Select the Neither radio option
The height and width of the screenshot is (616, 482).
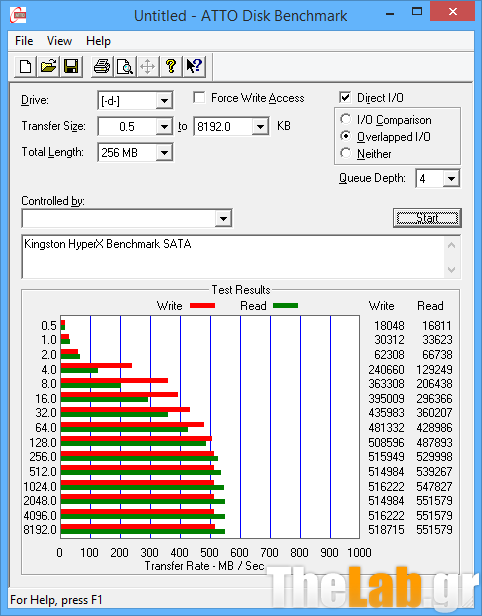345,153
